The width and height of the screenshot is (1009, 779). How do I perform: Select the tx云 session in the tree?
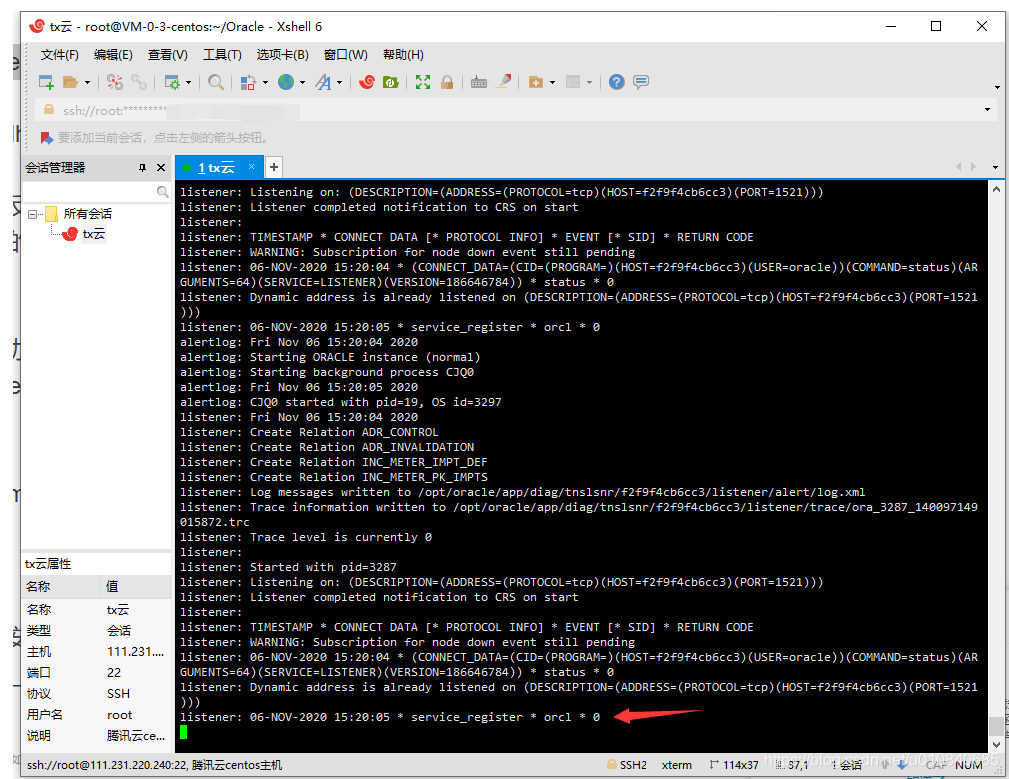pos(93,234)
